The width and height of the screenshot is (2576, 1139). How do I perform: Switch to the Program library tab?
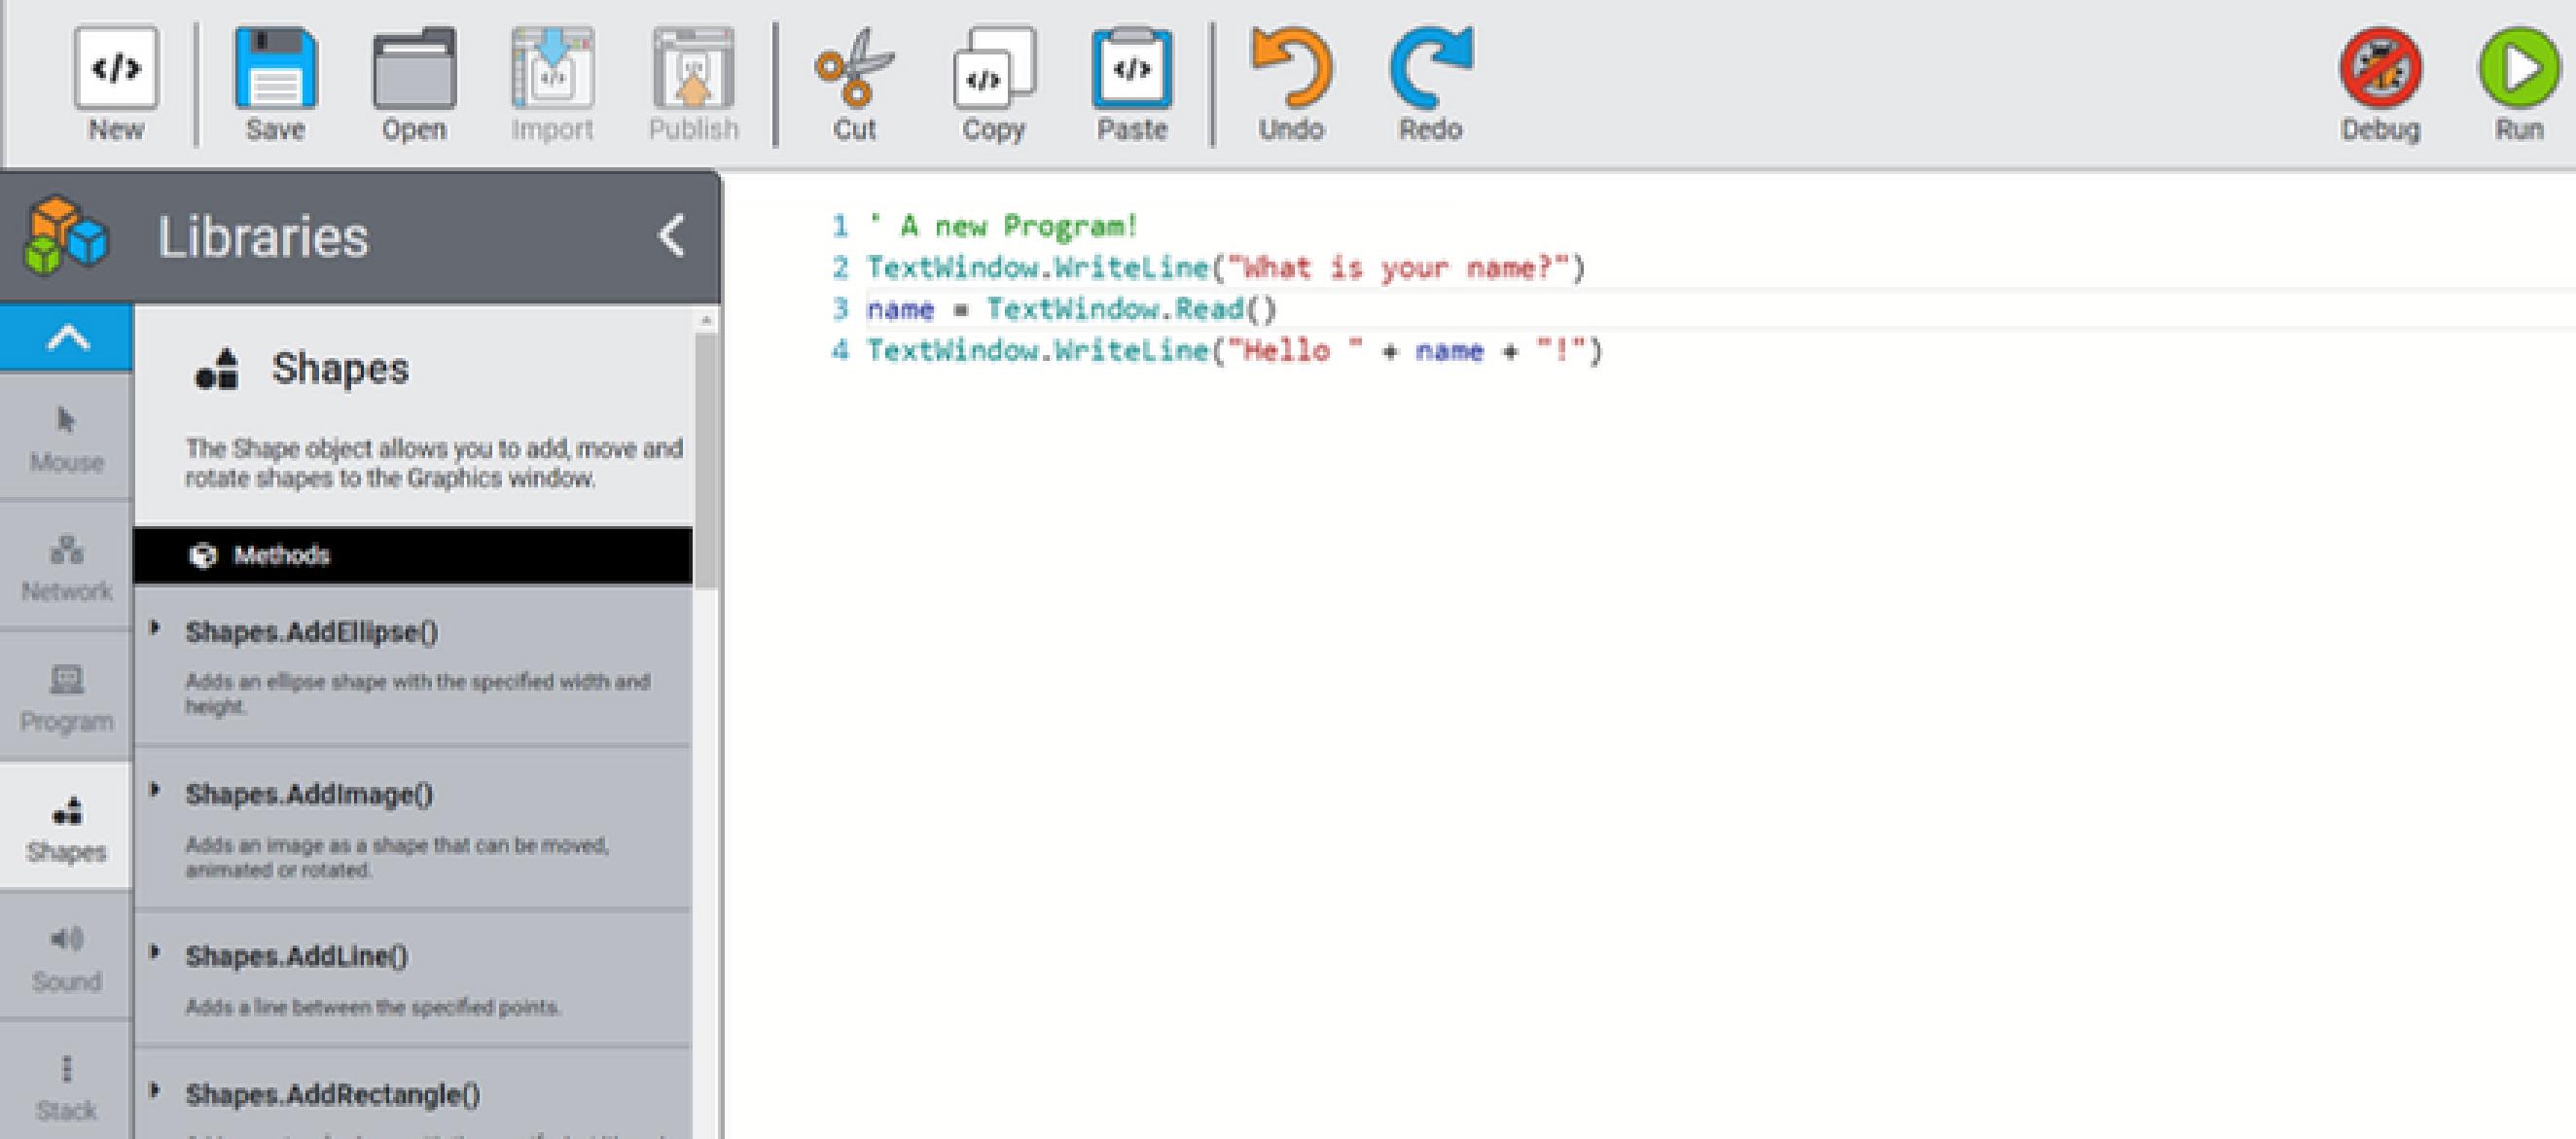pyautogui.click(x=65, y=696)
